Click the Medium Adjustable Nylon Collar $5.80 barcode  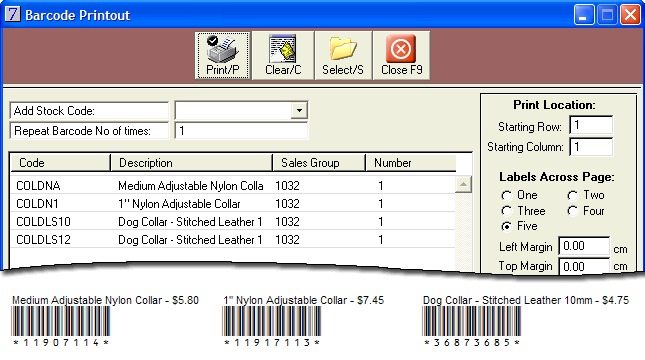pyautogui.click(x=61, y=321)
